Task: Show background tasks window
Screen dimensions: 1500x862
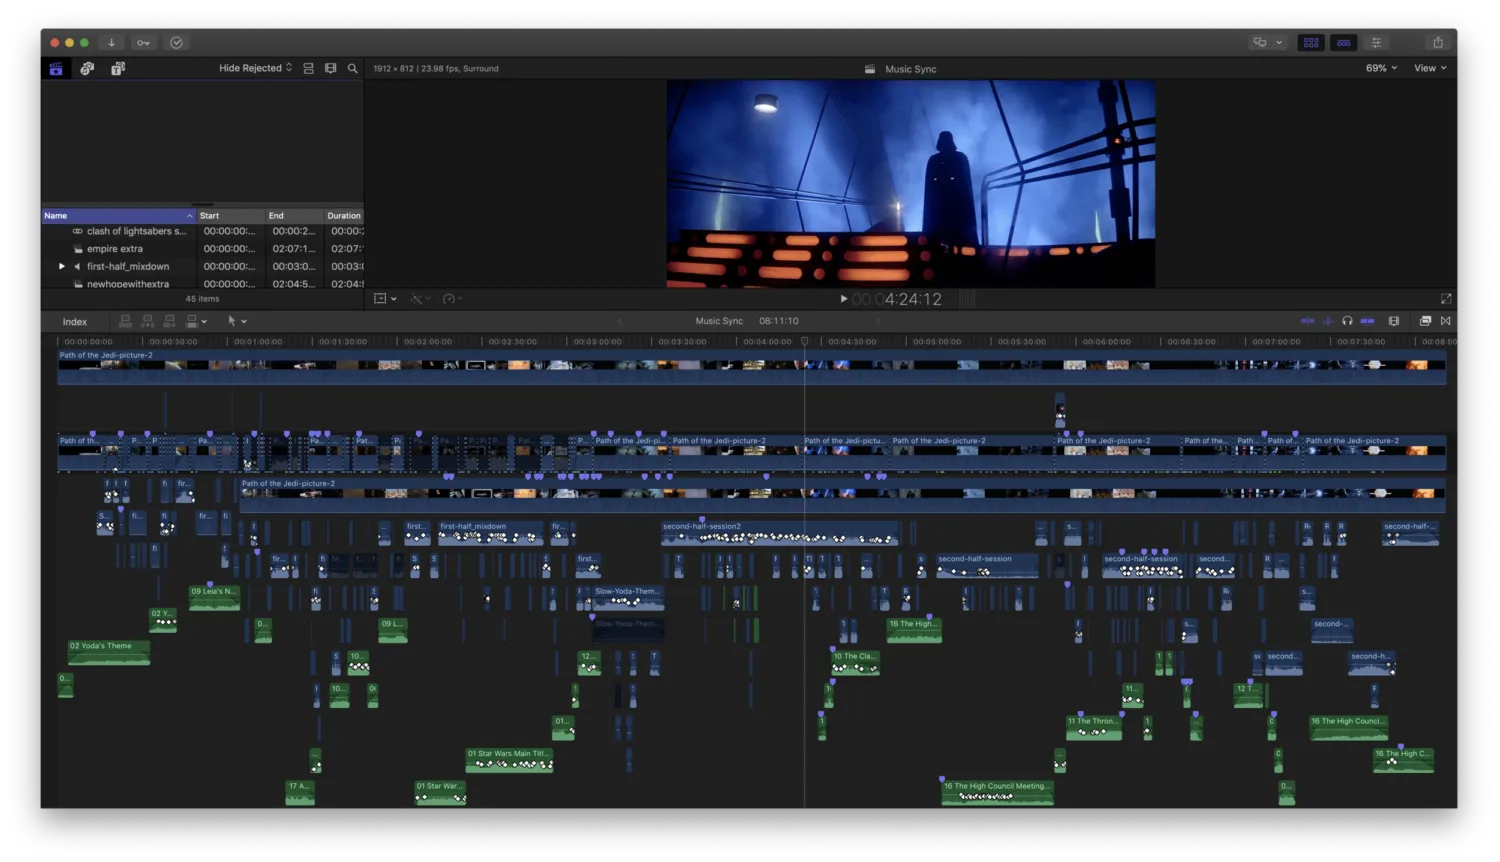Action: click(177, 43)
